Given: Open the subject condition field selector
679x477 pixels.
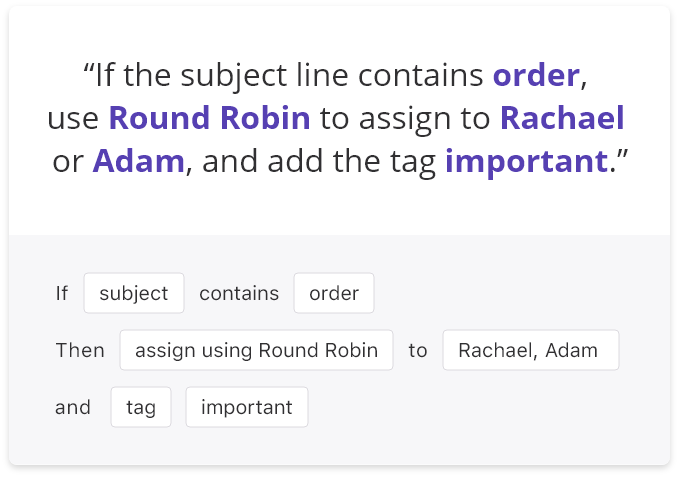Looking at the screenshot, I should [x=134, y=293].
